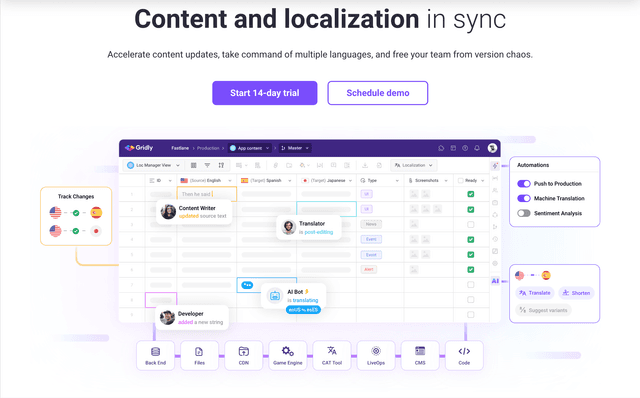
Task: Click the Schedule demo button
Action: pos(378,93)
